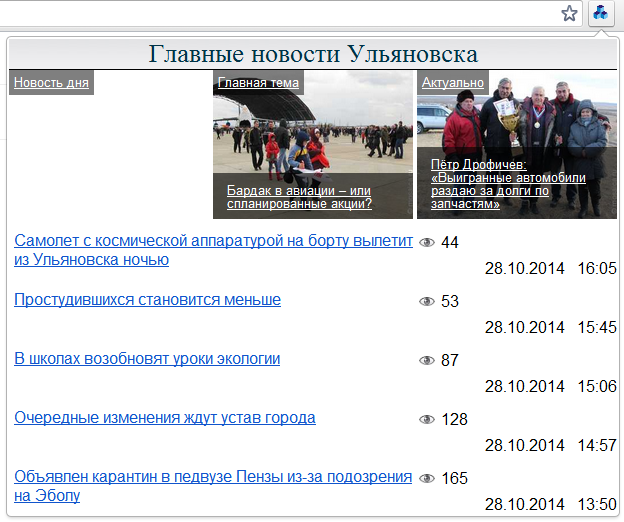Viewport: 624px width, 522px height.
Task: Click the eye icon beside 87 views
Action: click(427, 360)
